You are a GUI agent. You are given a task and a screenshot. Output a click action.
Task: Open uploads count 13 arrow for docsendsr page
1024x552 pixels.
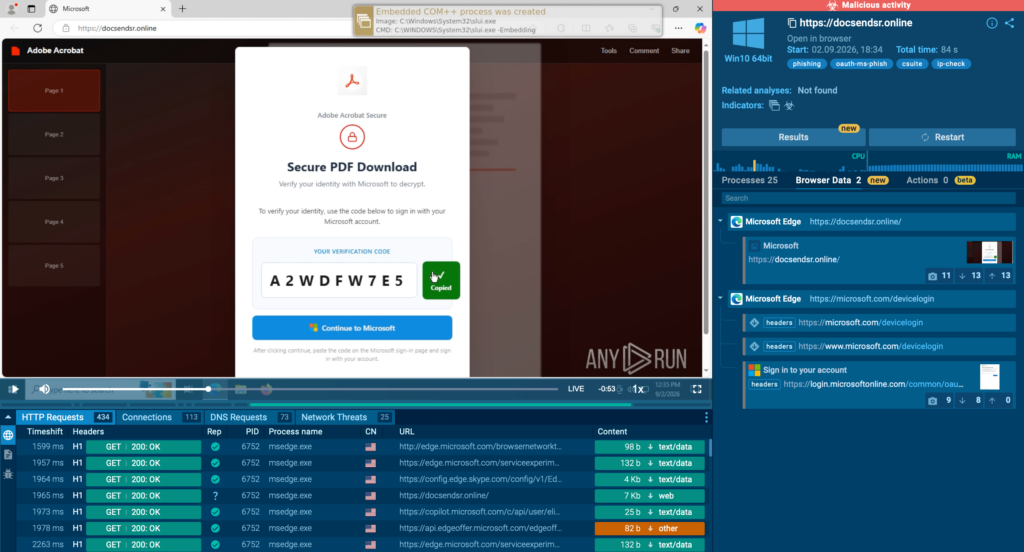pyautogui.click(x=992, y=276)
